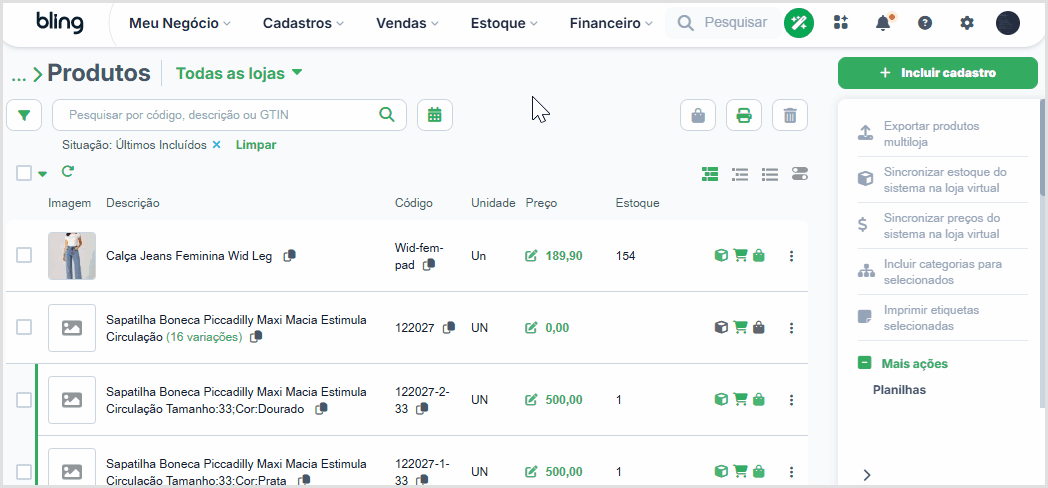This screenshot has width=1048, height=488.
Task: Tick the select-all products checkbox
Action: 24,173
